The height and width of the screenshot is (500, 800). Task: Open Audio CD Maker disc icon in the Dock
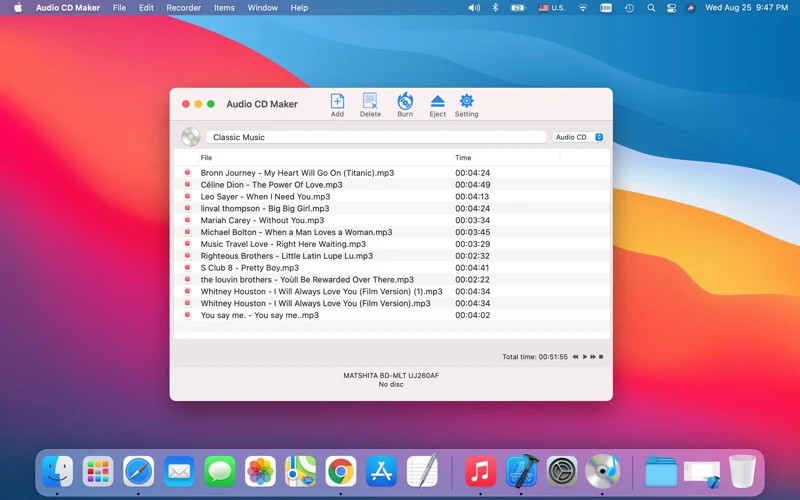click(603, 471)
